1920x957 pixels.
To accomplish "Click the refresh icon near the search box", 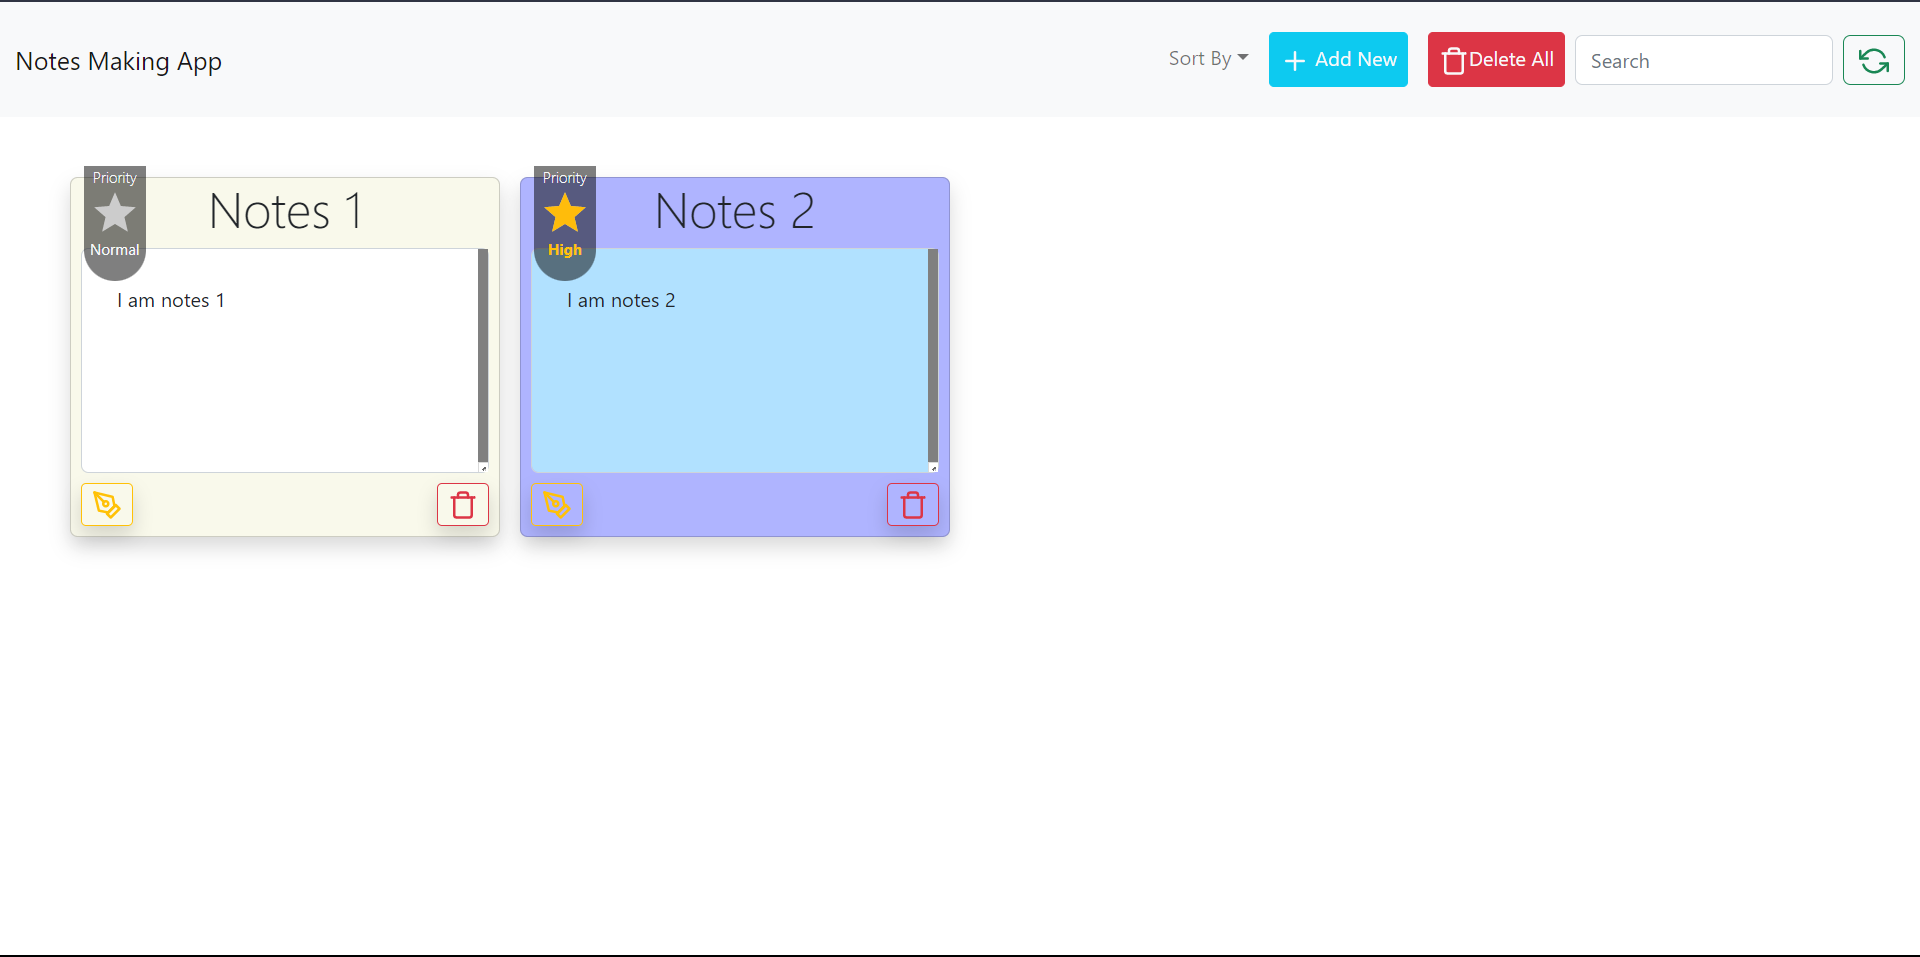I will (x=1874, y=60).
